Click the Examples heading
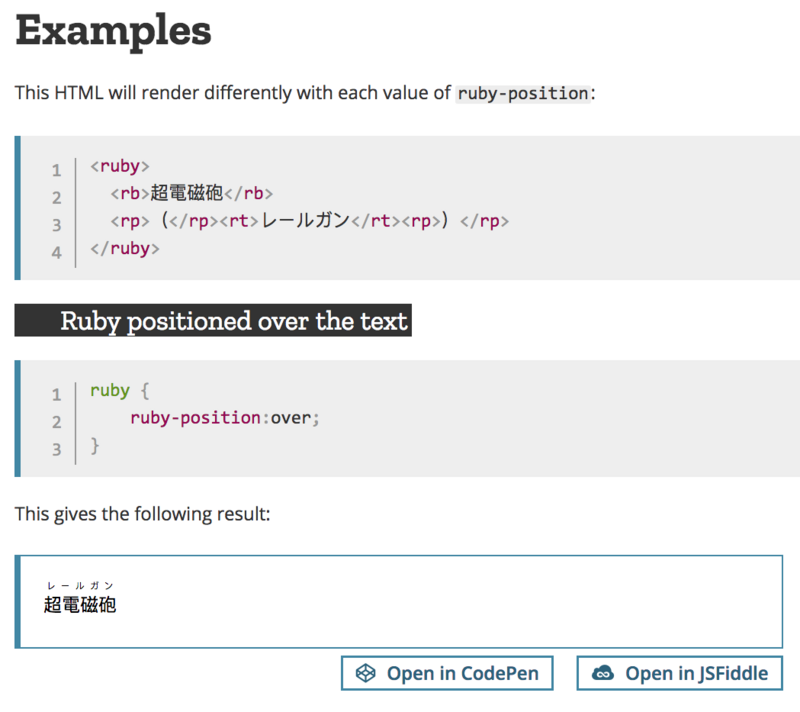Viewport: 800px width, 712px height. click(113, 31)
